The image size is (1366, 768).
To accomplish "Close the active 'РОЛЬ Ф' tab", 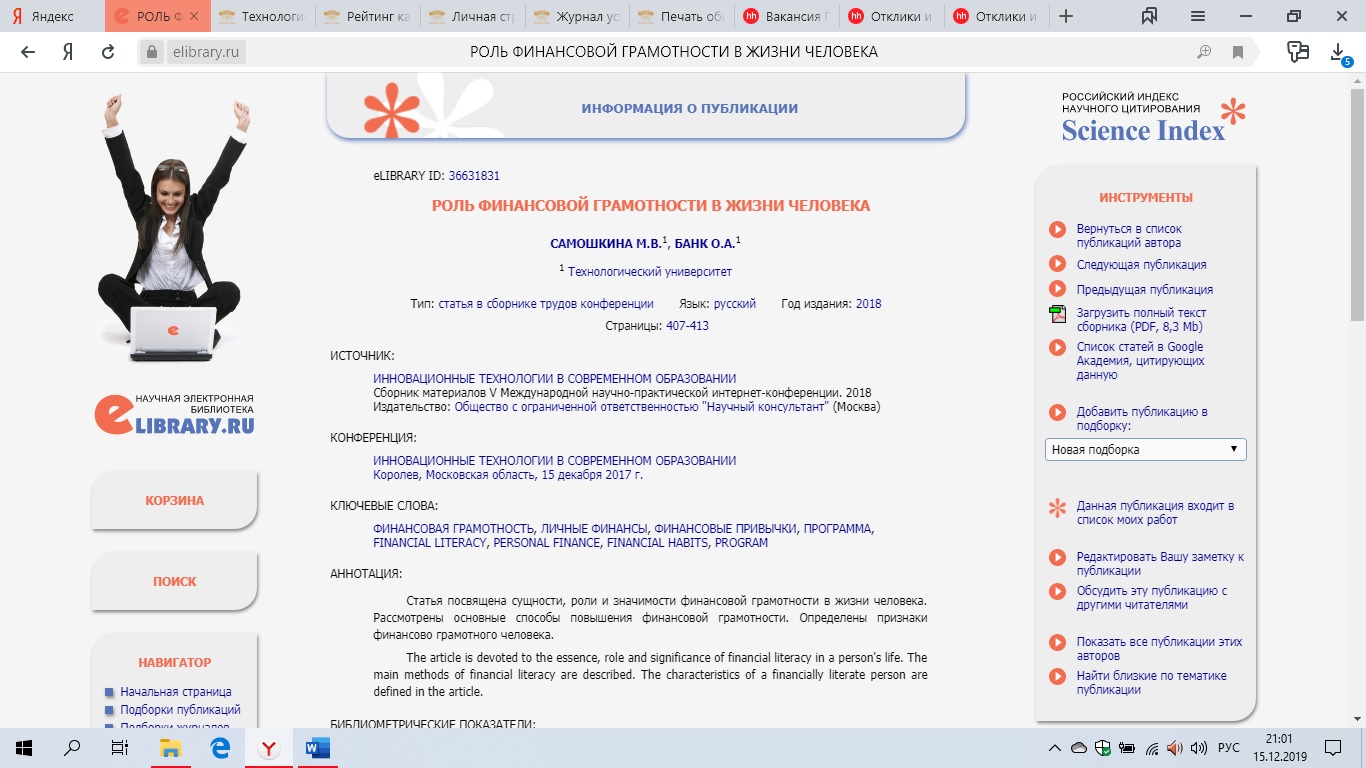I will 195,16.
